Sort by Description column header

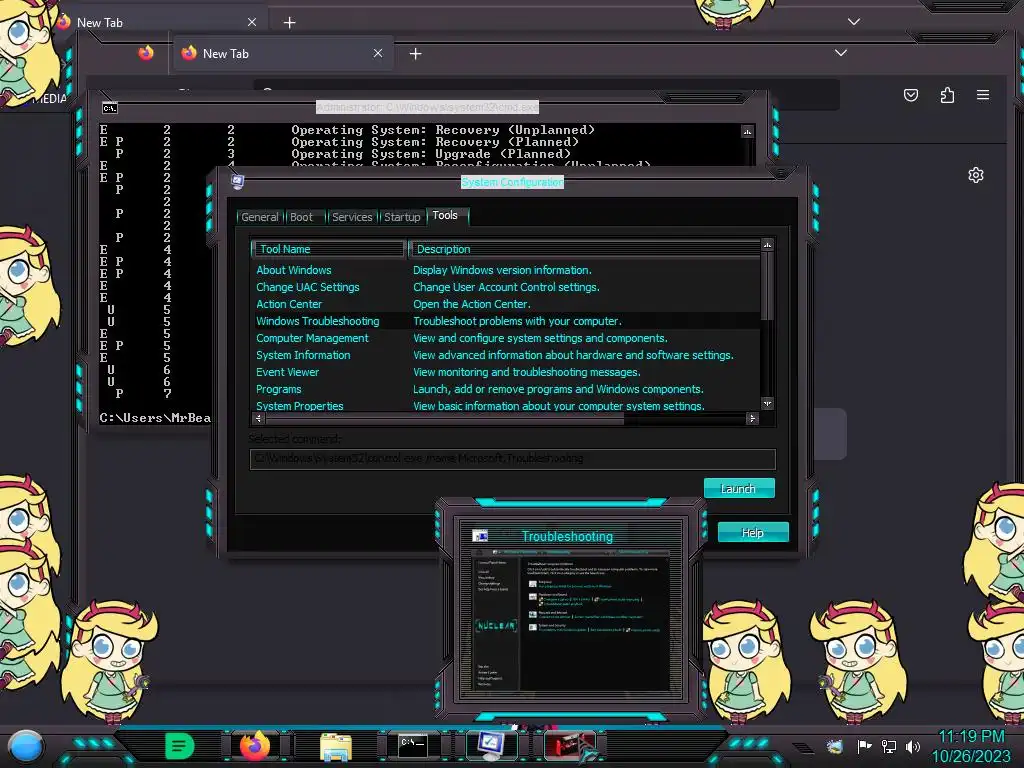tap(584, 249)
